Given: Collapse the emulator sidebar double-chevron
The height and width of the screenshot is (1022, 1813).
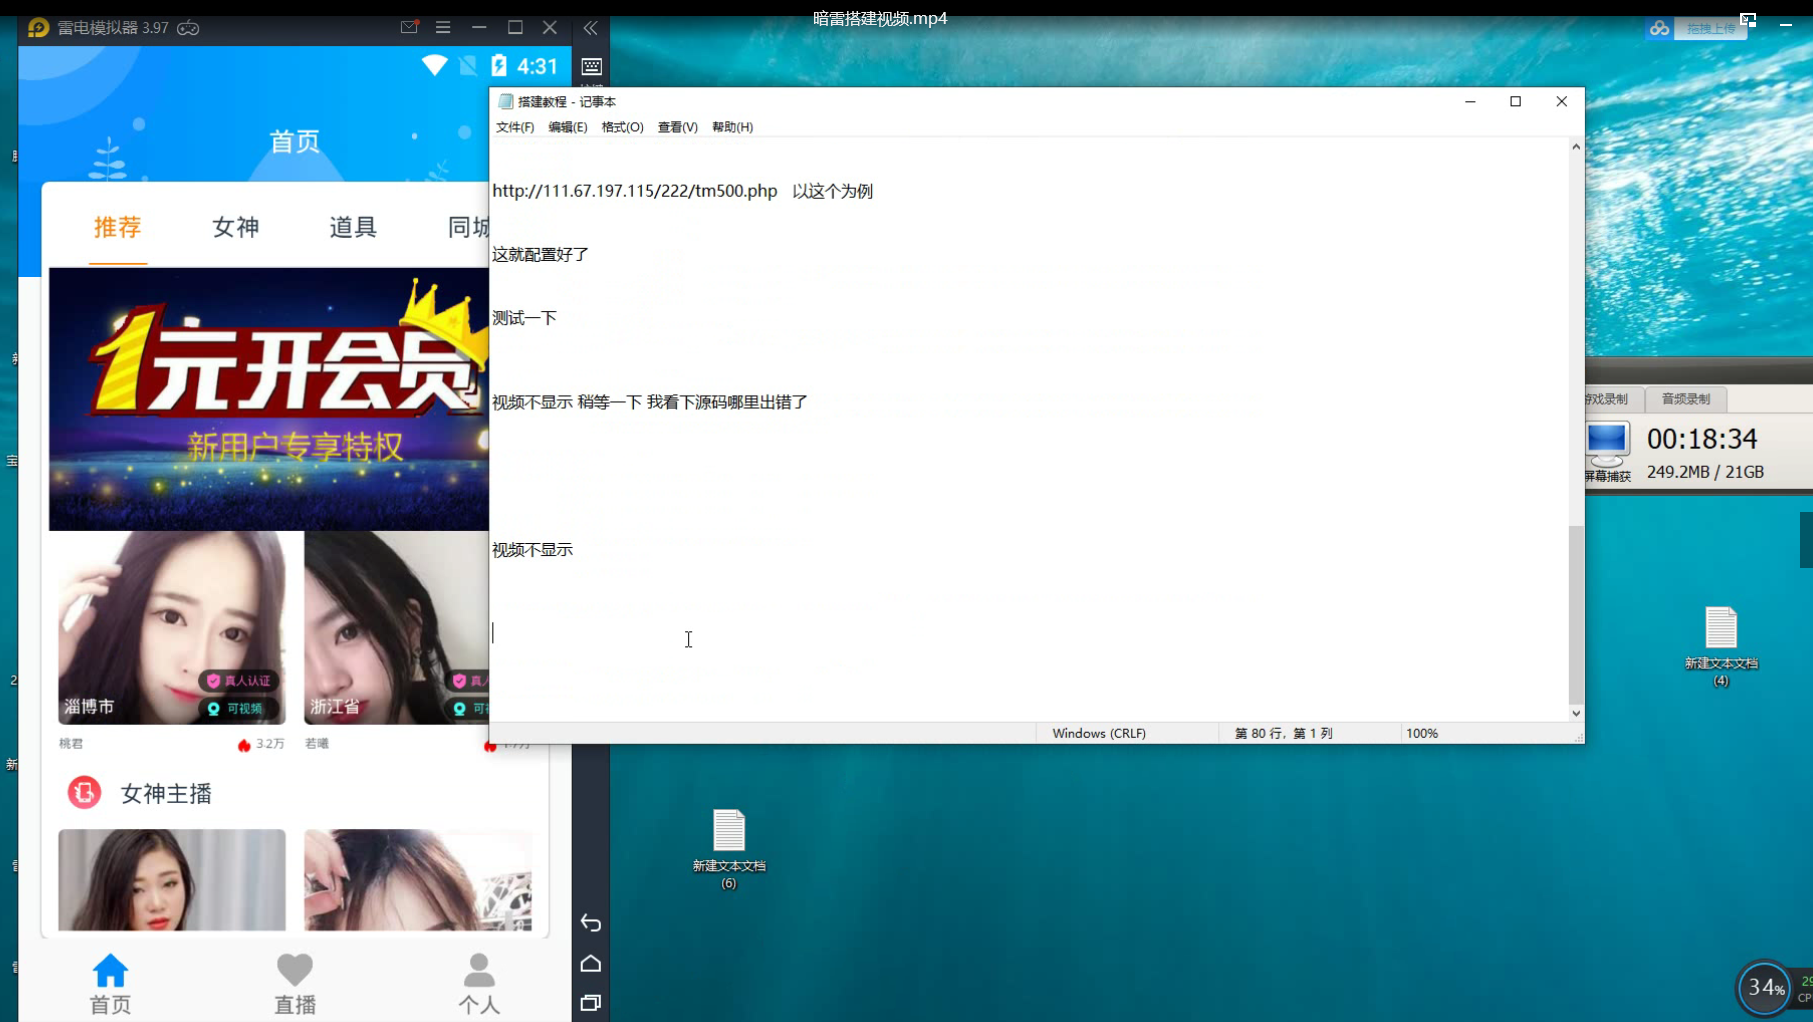Looking at the screenshot, I should pos(591,28).
